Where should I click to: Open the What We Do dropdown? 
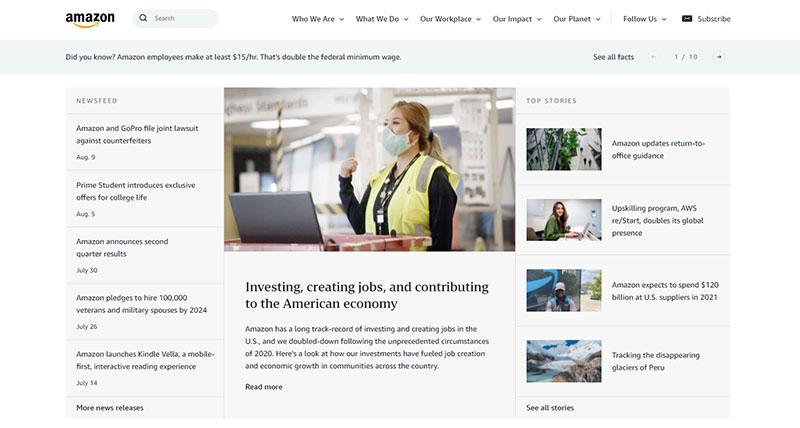[382, 19]
